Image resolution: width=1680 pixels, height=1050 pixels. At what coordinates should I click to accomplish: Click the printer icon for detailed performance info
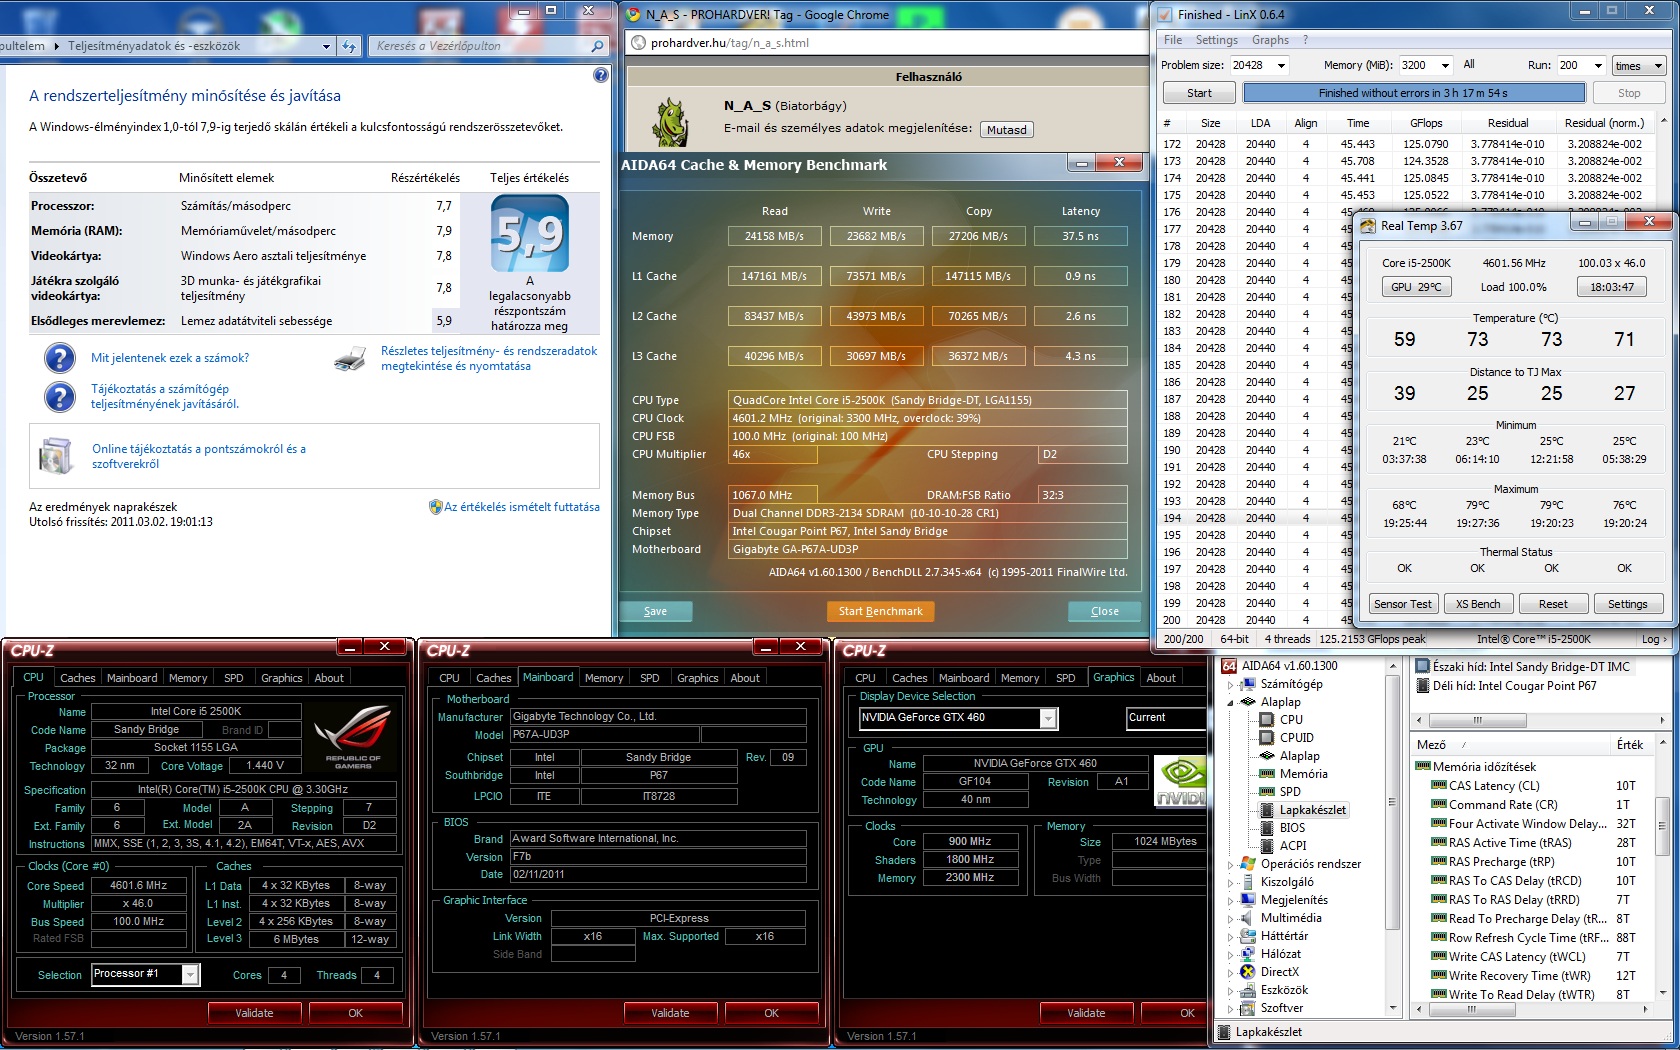tap(350, 358)
